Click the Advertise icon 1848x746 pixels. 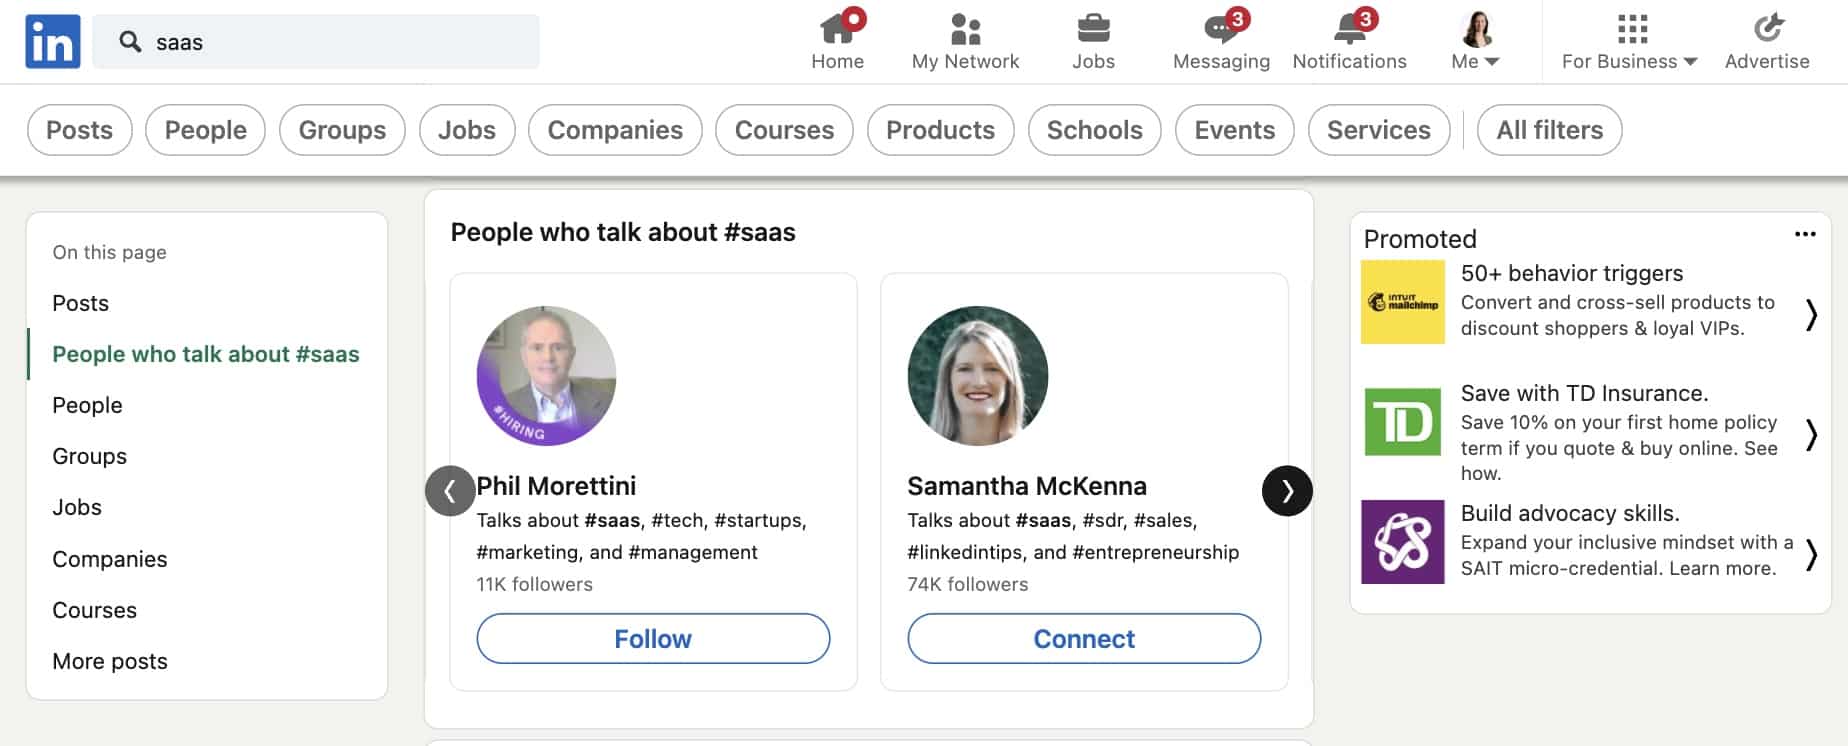(x=1768, y=28)
